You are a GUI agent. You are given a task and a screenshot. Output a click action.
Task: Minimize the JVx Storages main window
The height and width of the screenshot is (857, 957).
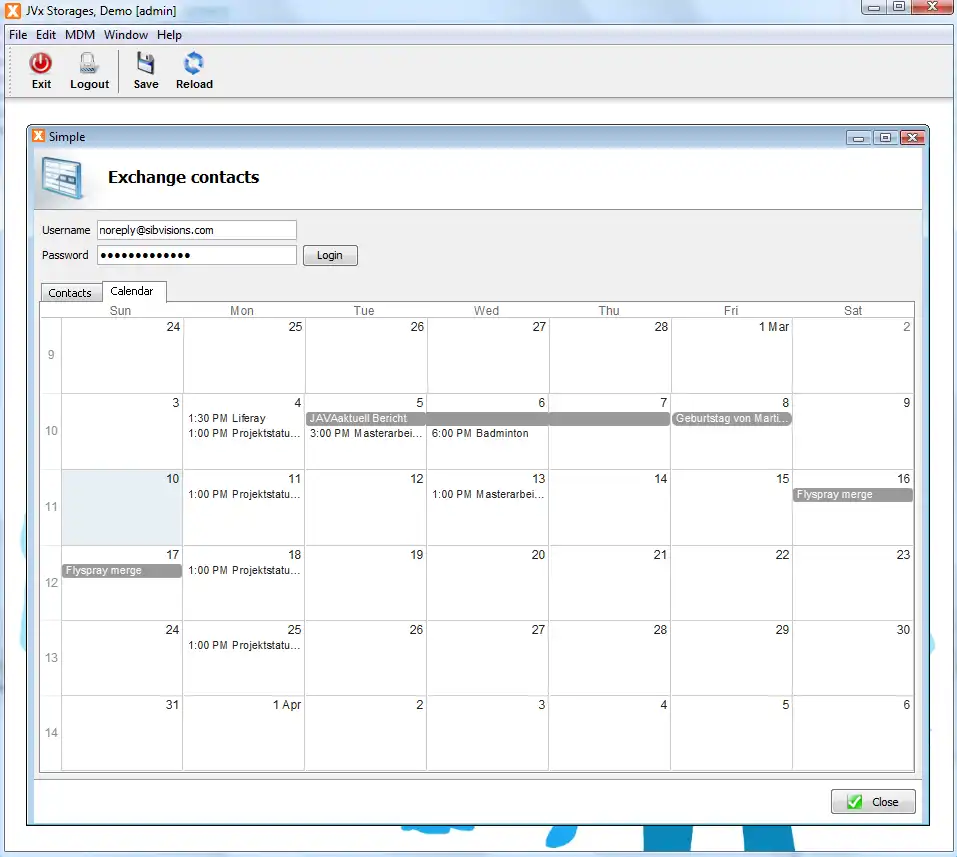[x=873, y=7]
